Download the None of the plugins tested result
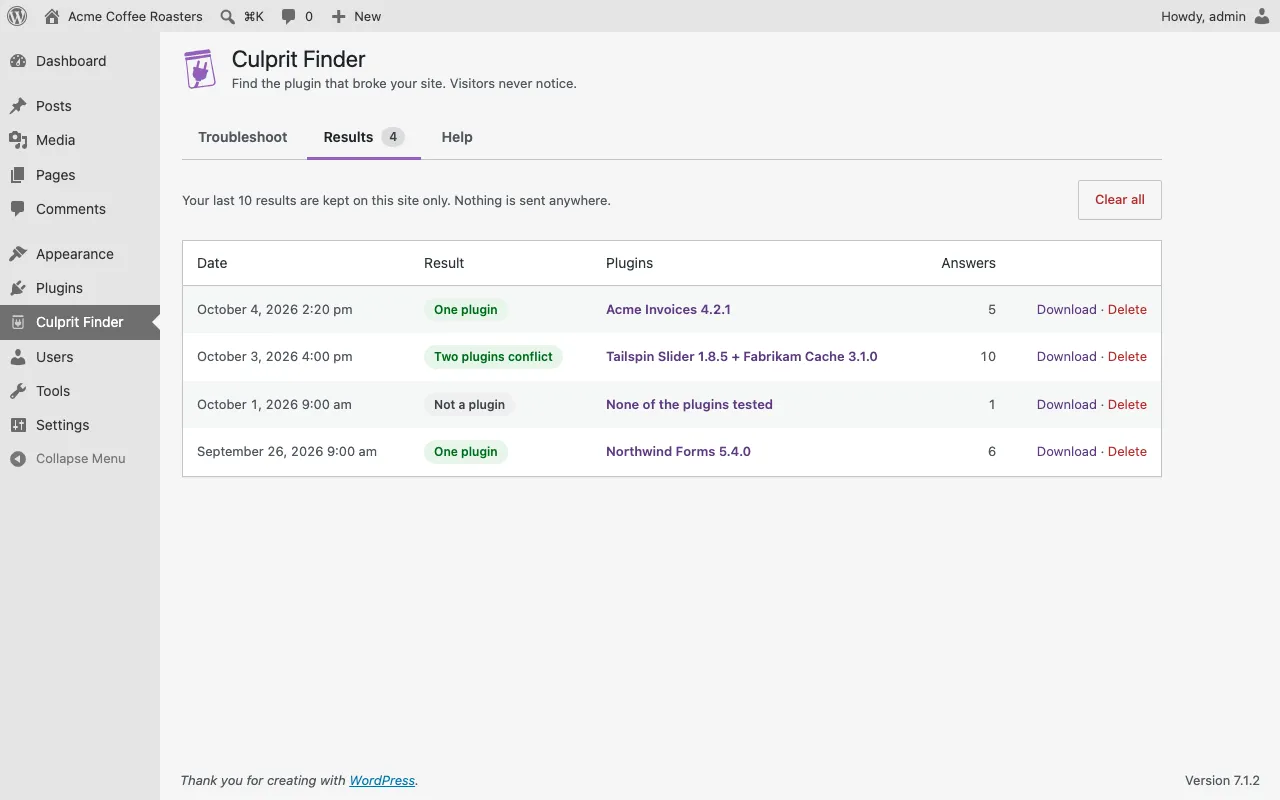Viewport: 1280px width, 800px height. click(x=1067, y=404)
